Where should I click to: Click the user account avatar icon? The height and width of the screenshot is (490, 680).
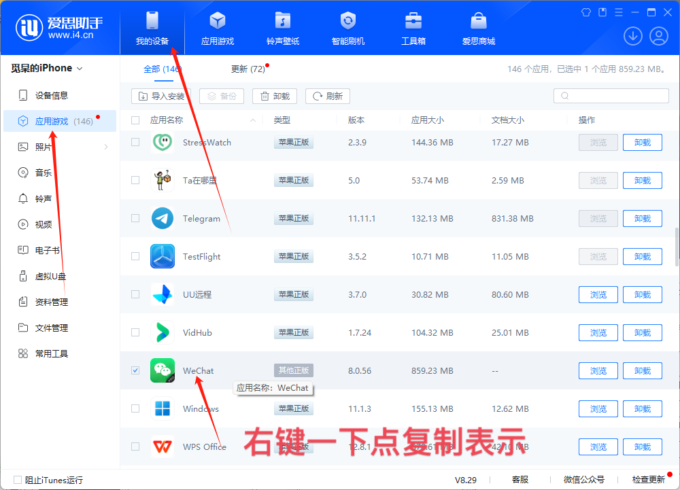659,36
